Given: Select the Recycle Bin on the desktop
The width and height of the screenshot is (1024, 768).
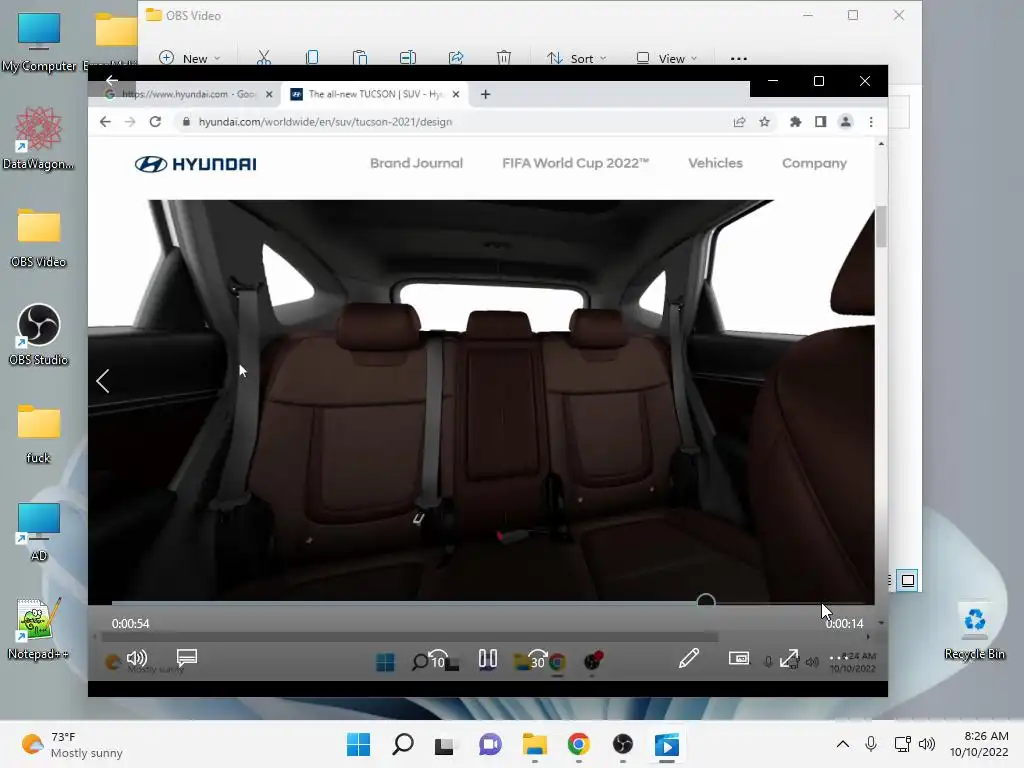Looking at the screenshot, I should [x=974, y=630].
